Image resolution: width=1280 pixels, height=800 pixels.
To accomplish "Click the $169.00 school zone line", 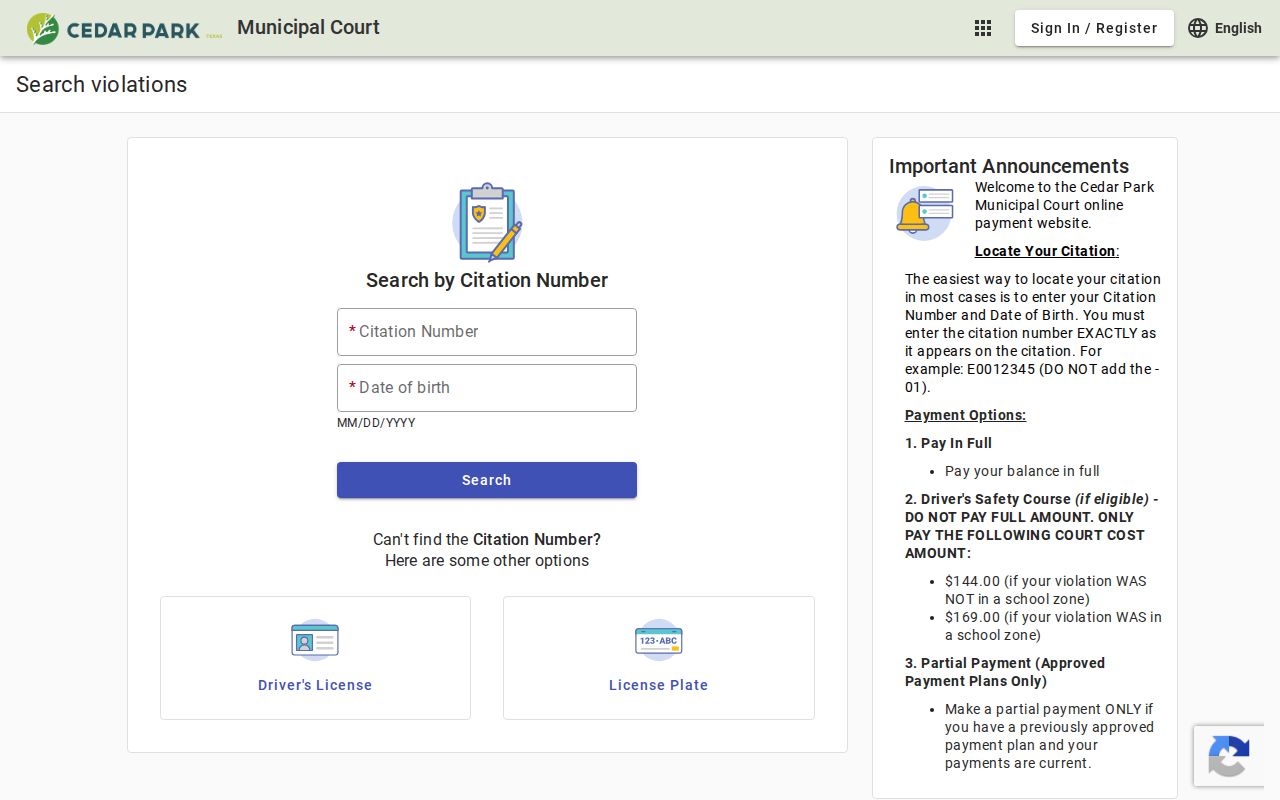I will pos(1053,626).
